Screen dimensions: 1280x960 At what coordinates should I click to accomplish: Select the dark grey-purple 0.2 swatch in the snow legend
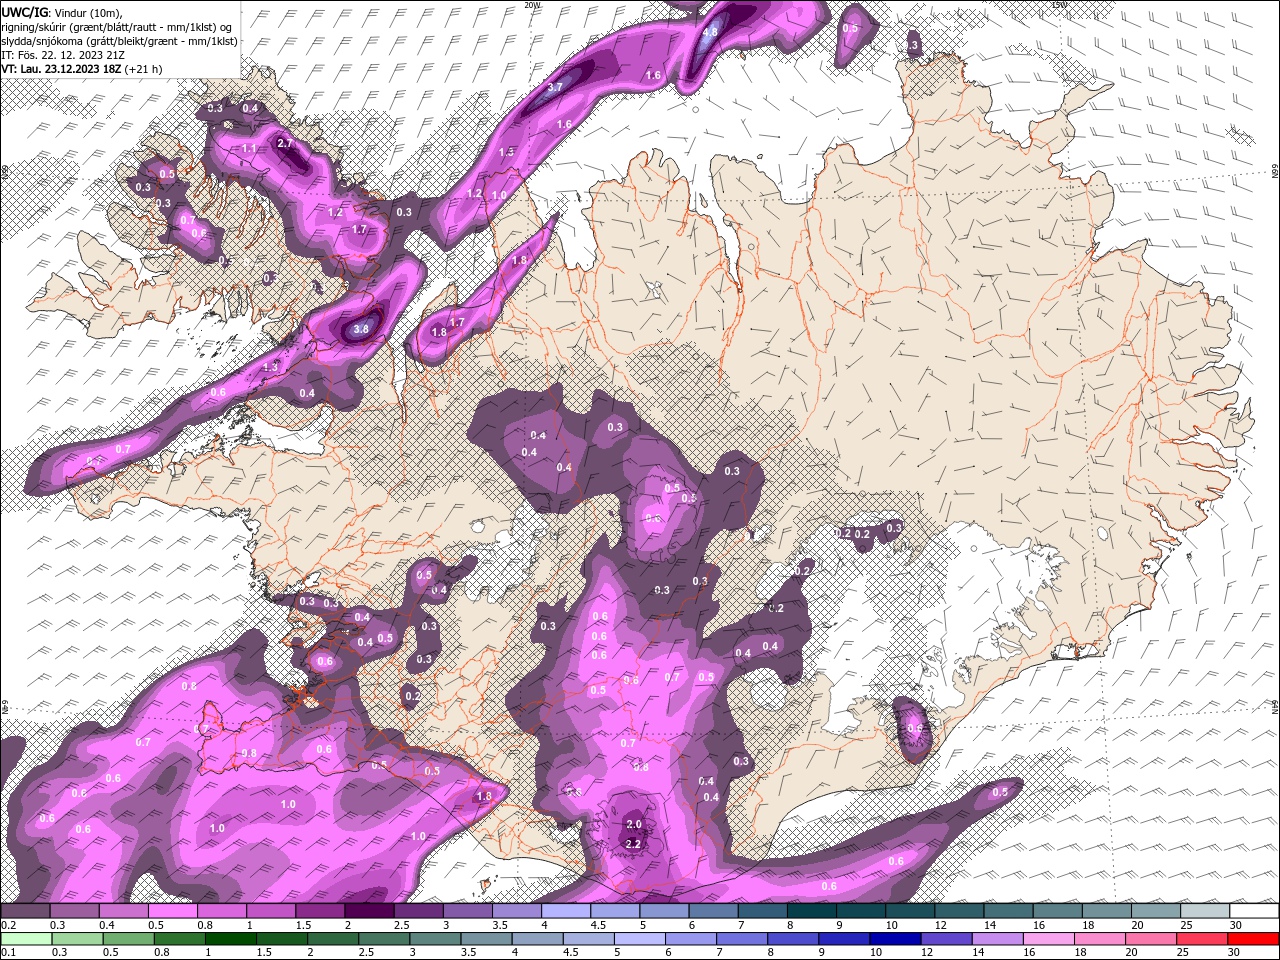(x=25, y=911)
